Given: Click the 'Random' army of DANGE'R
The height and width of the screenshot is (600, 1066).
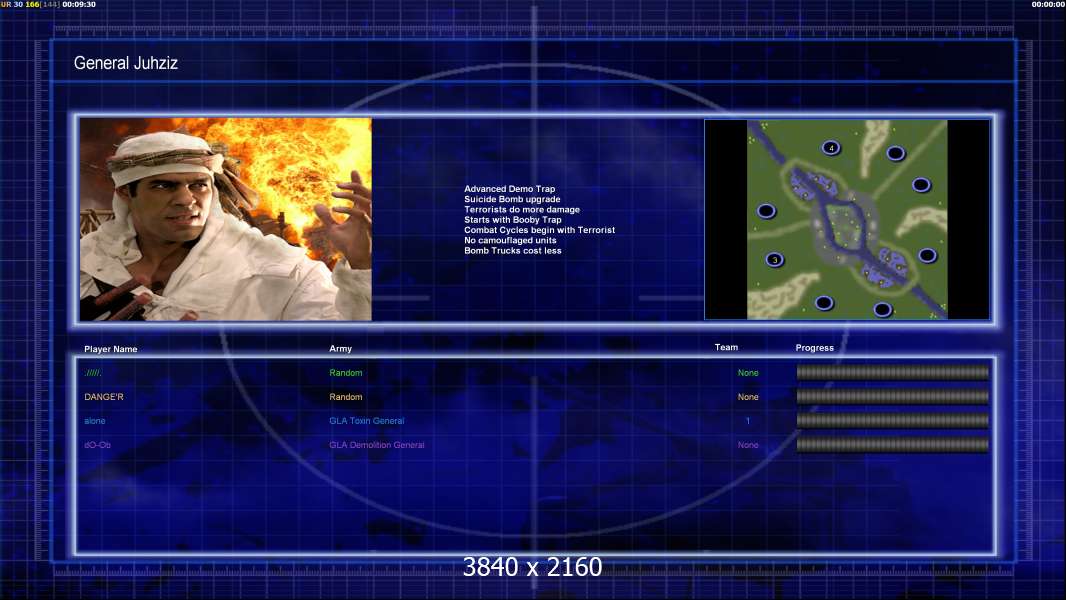Looking at the screenshot, I should click(x=345, y=397).
